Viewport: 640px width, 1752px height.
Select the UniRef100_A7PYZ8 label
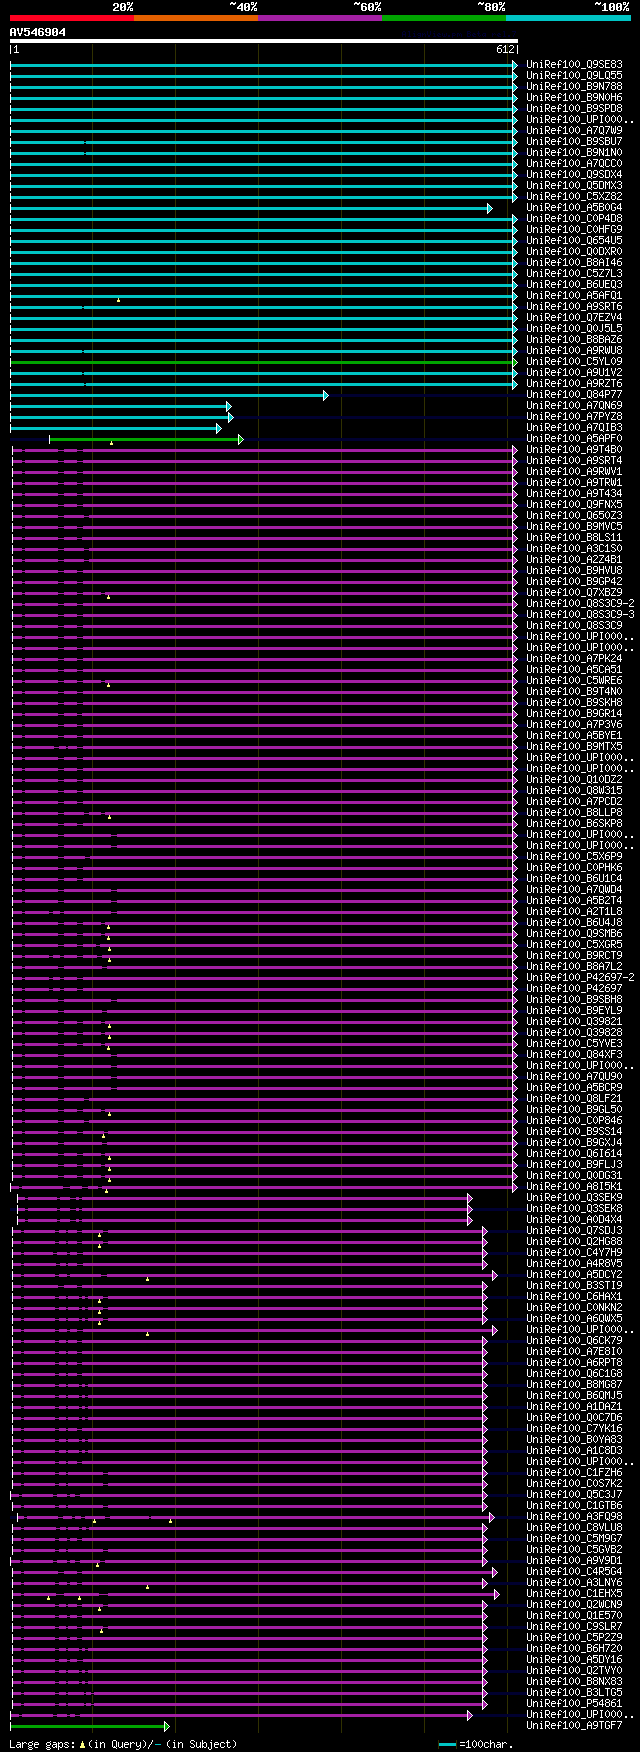click(x=574, y=416)
